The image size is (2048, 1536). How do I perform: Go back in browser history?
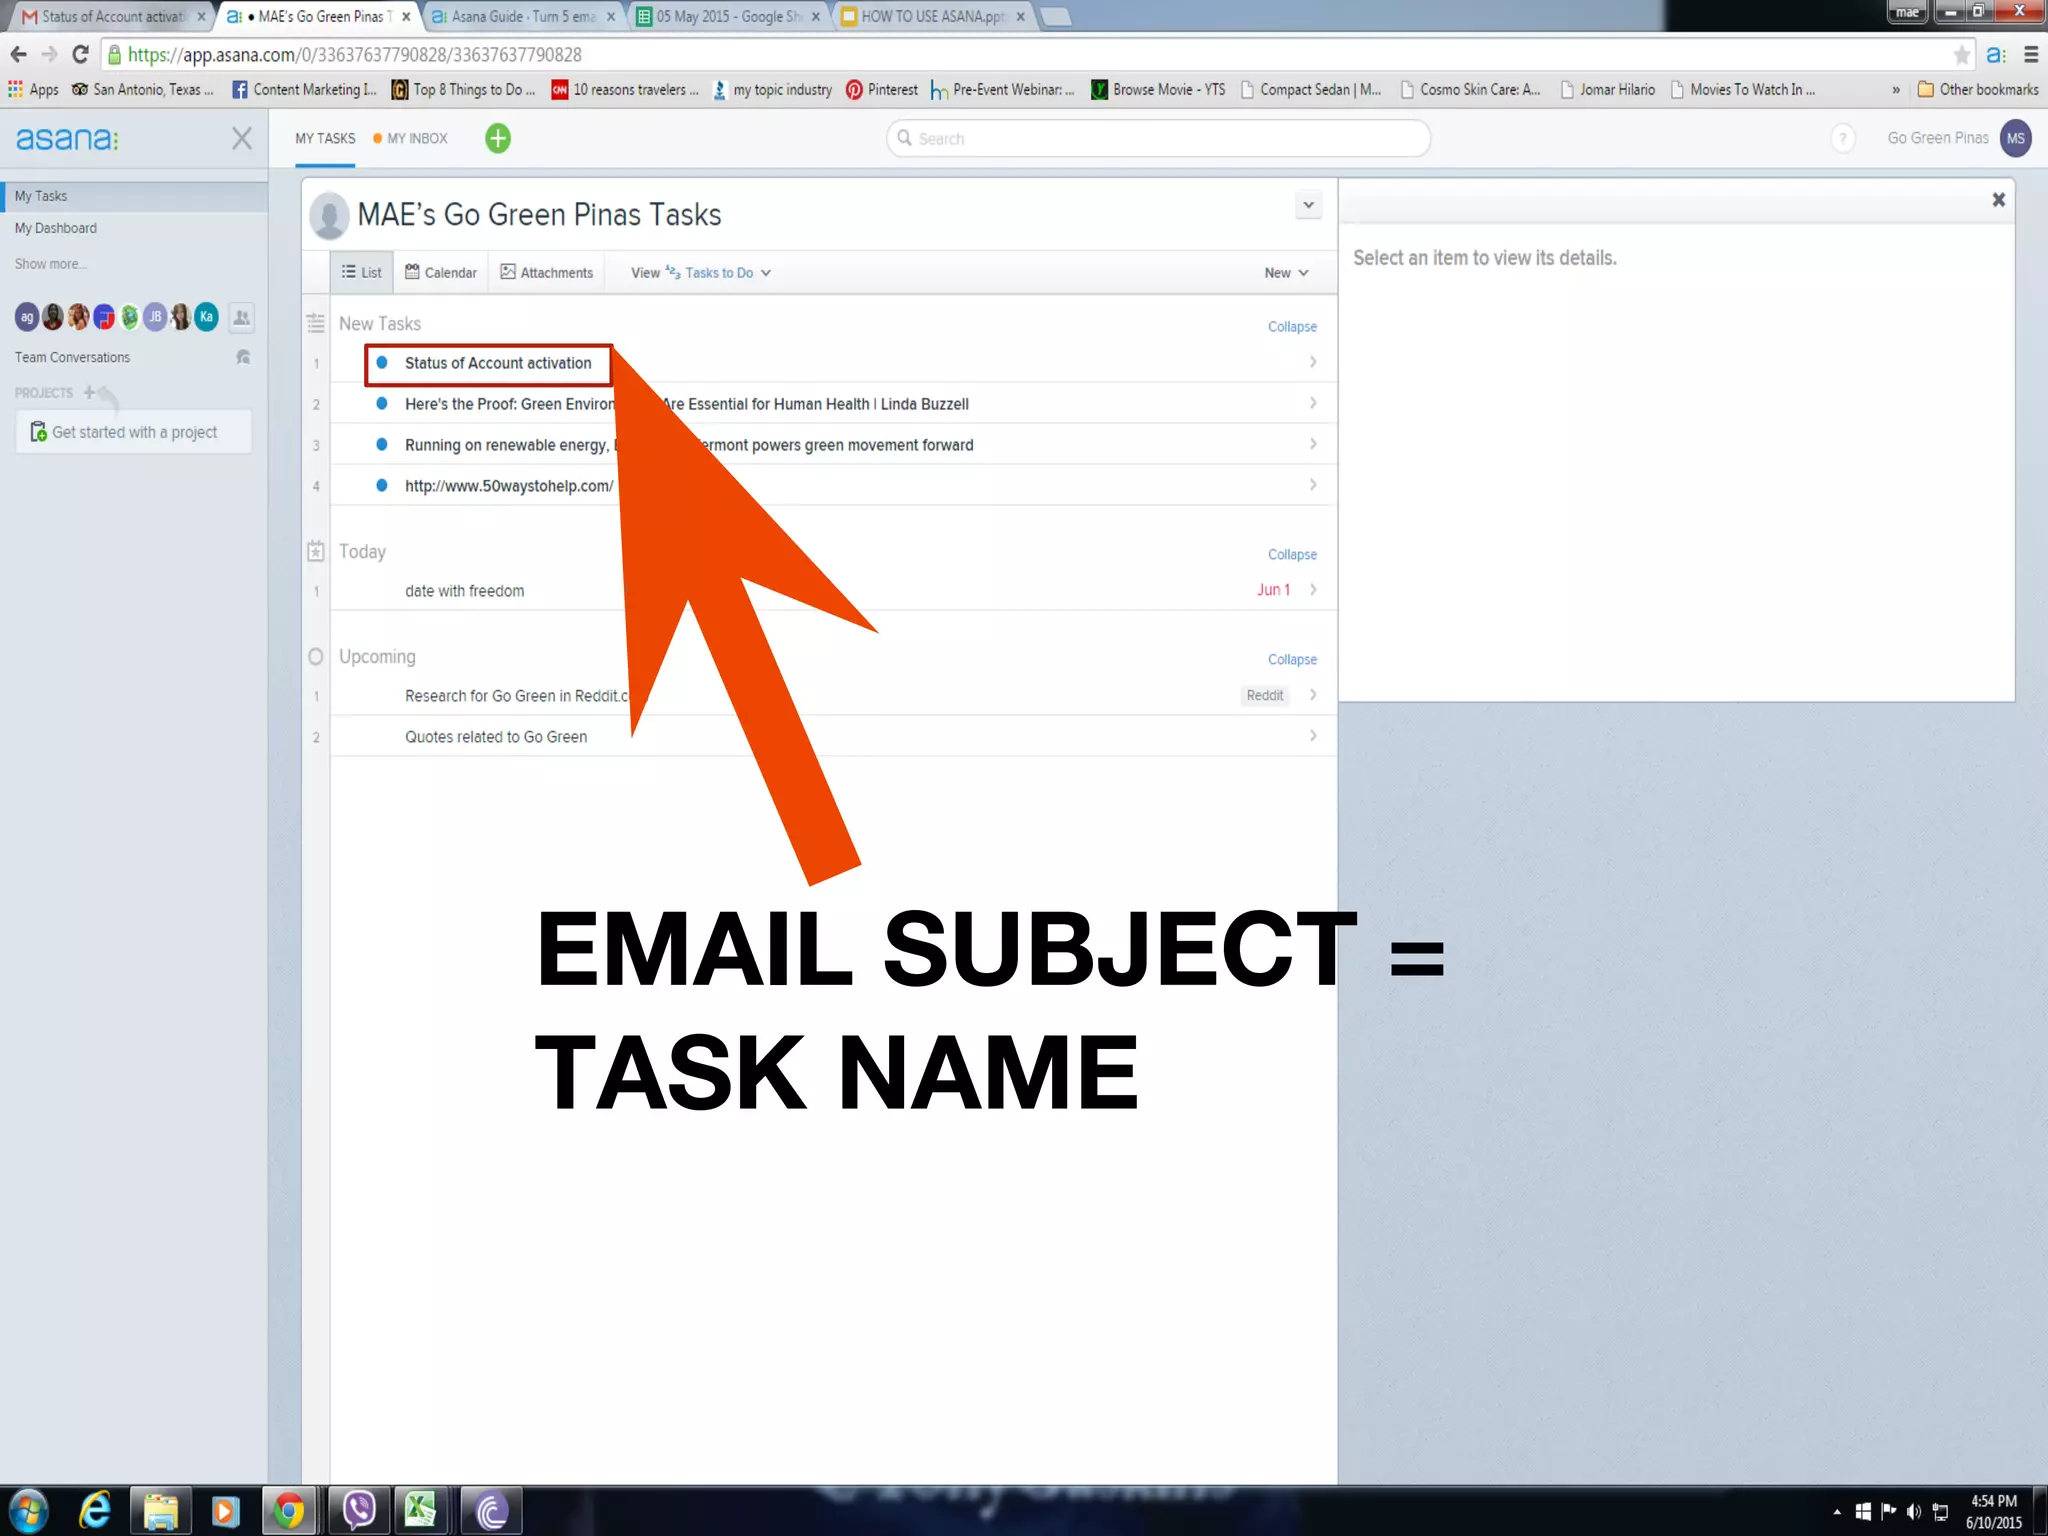(18, 55)
